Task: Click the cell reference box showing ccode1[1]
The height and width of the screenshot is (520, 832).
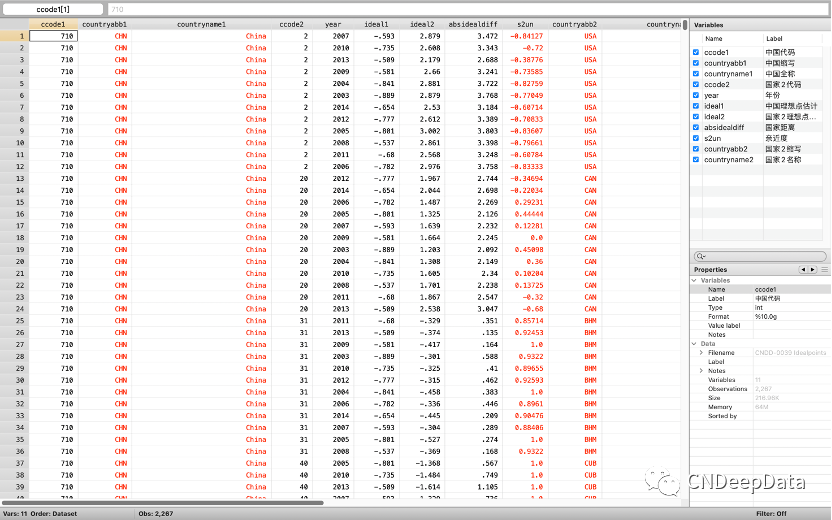Action: click(53, 9)
